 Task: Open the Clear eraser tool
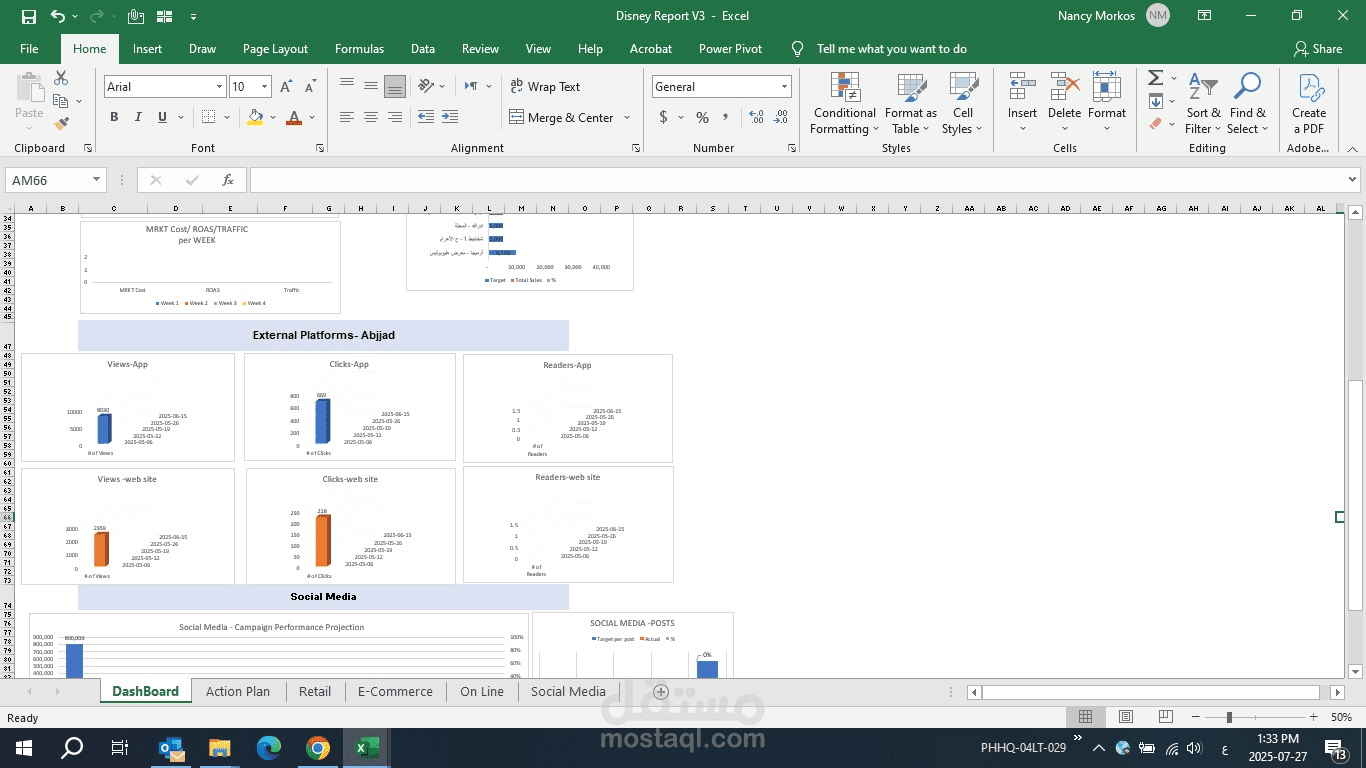(1156, 124)
